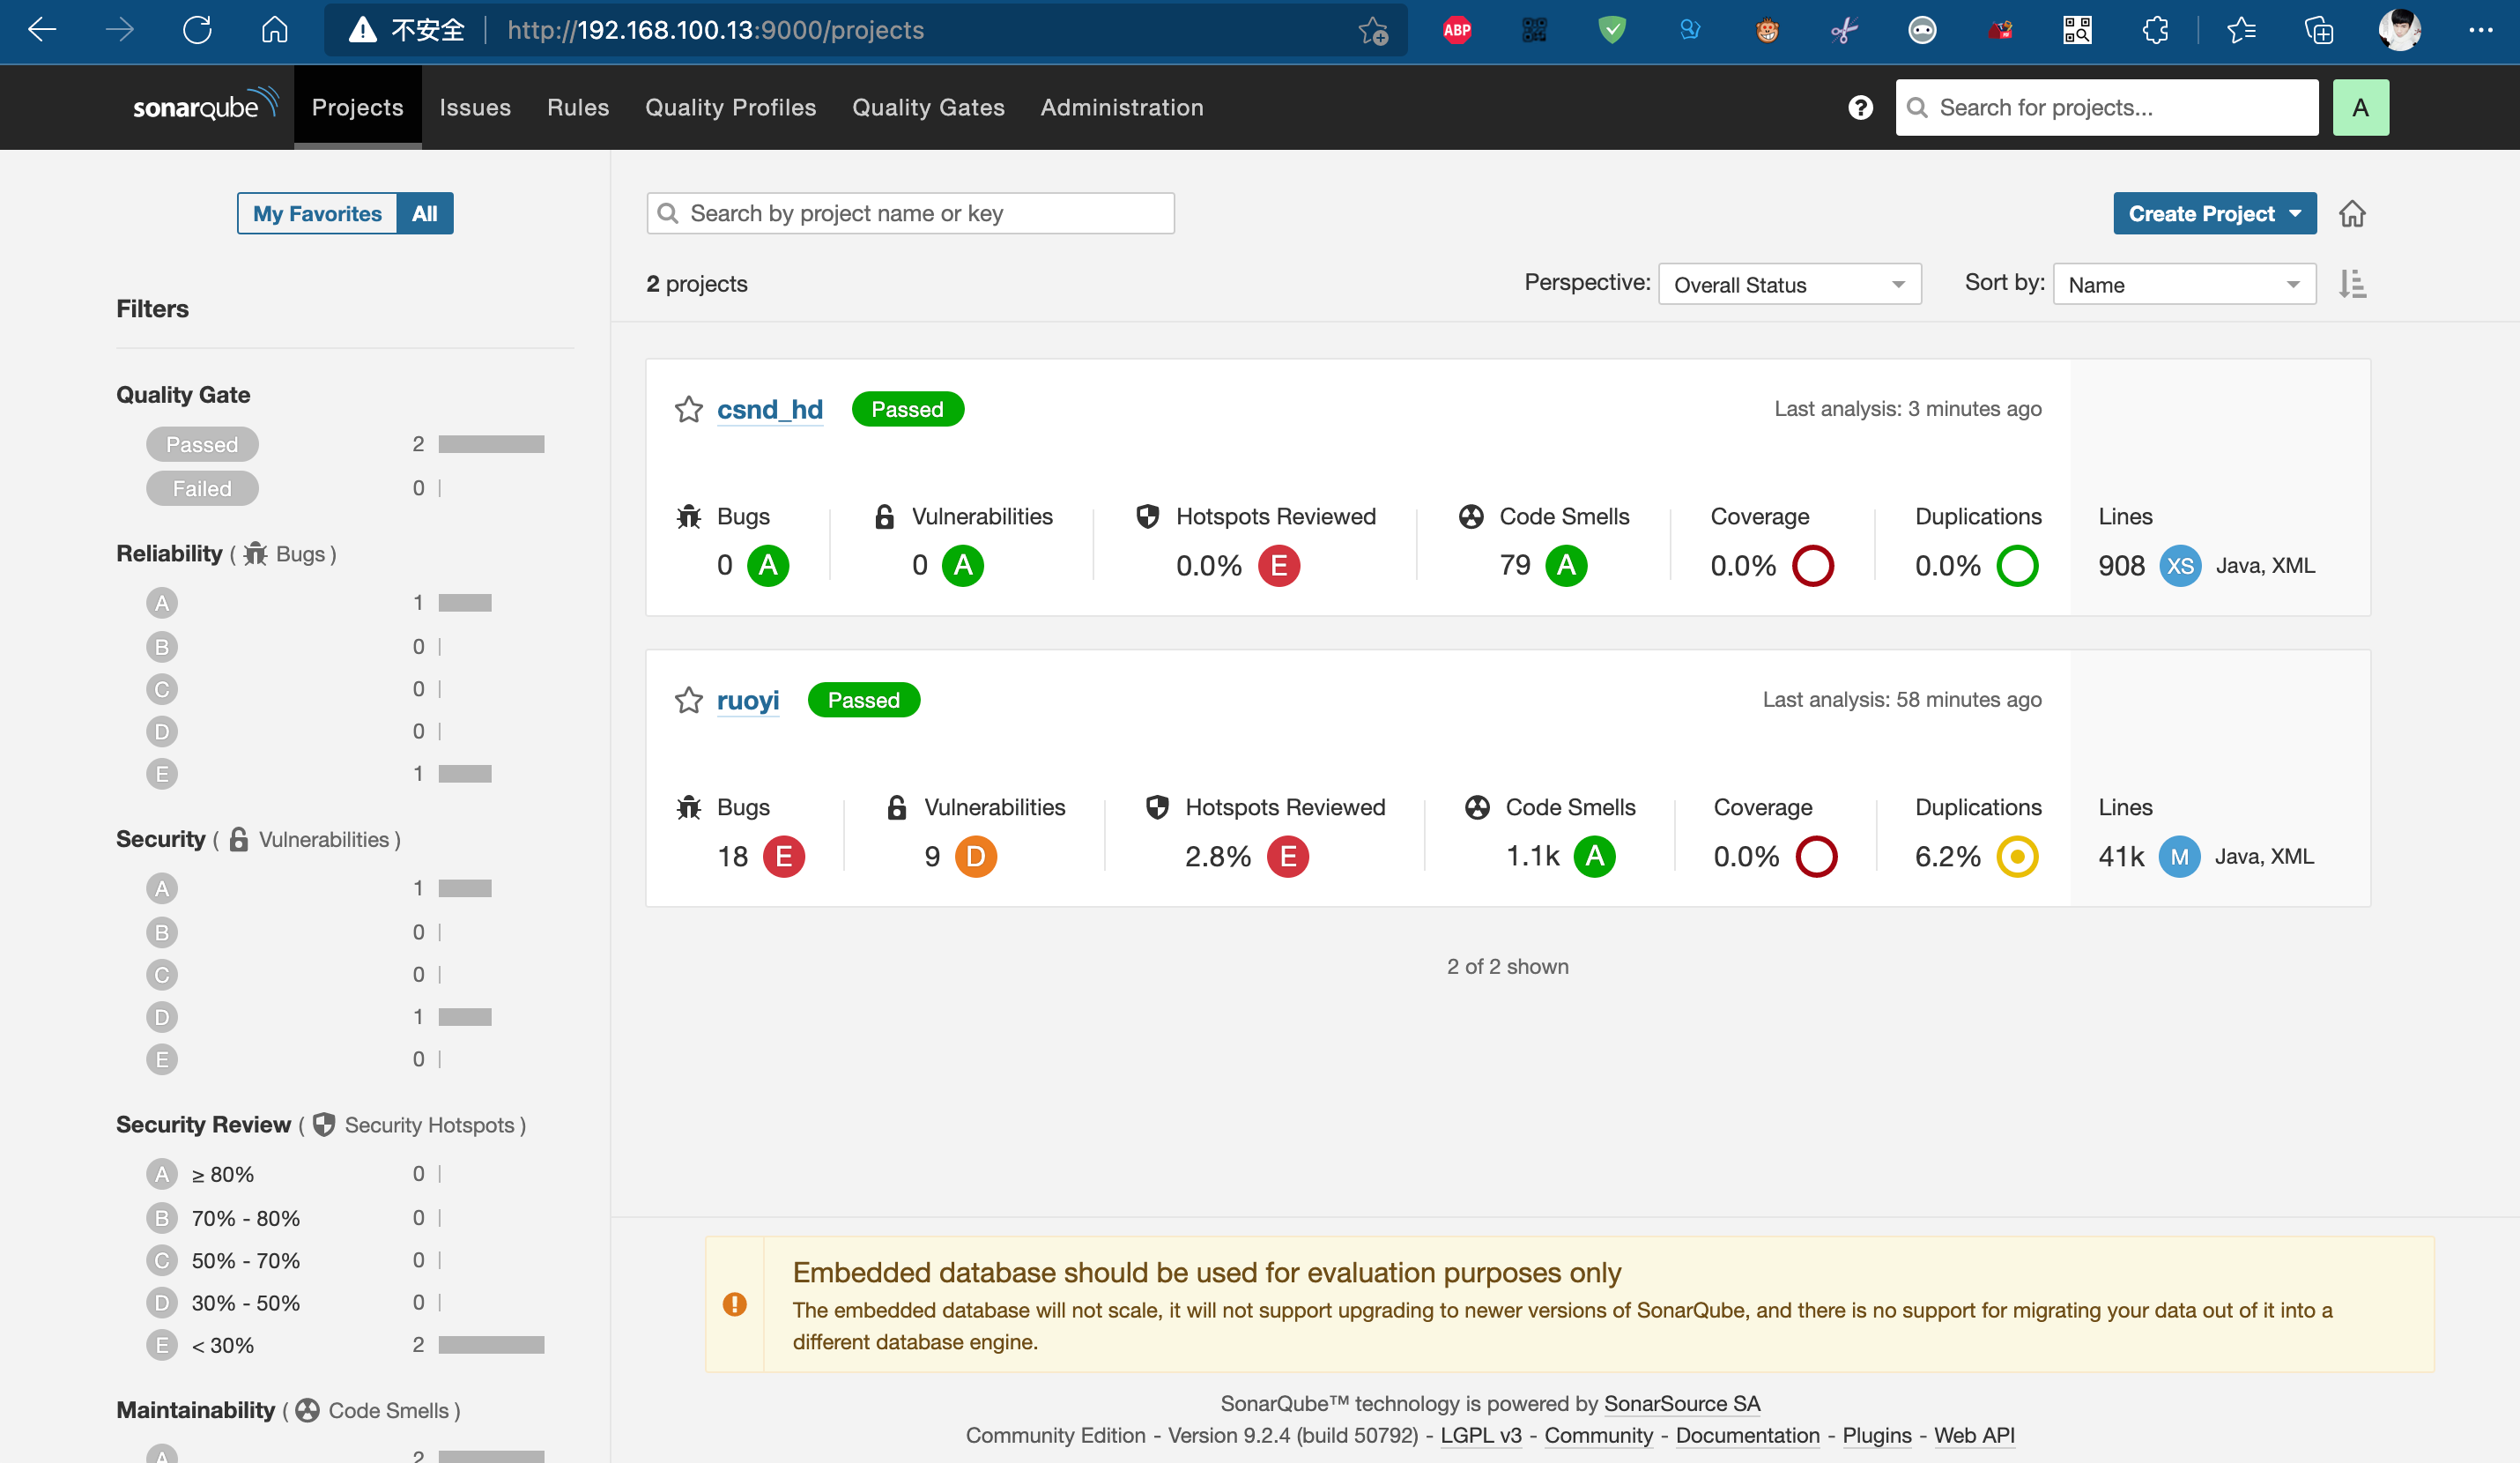Filter Reliability by rating E
The height and width of the screenshot is (1463, 2520).
(x=161, y=773)
